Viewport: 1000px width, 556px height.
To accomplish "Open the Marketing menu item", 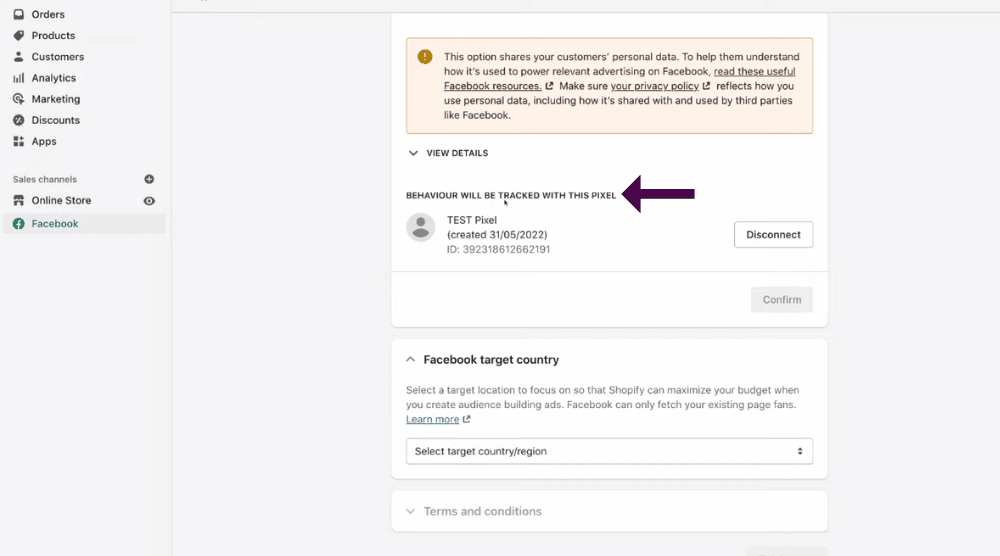I will click(56, 99).
